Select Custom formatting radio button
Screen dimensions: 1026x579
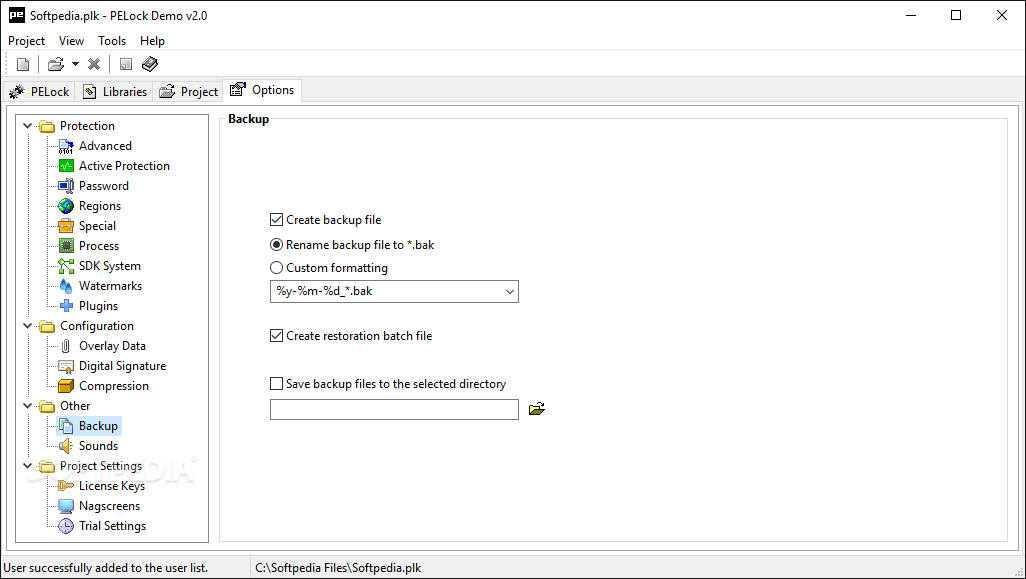pyautogui.click(x=277, y=268)
